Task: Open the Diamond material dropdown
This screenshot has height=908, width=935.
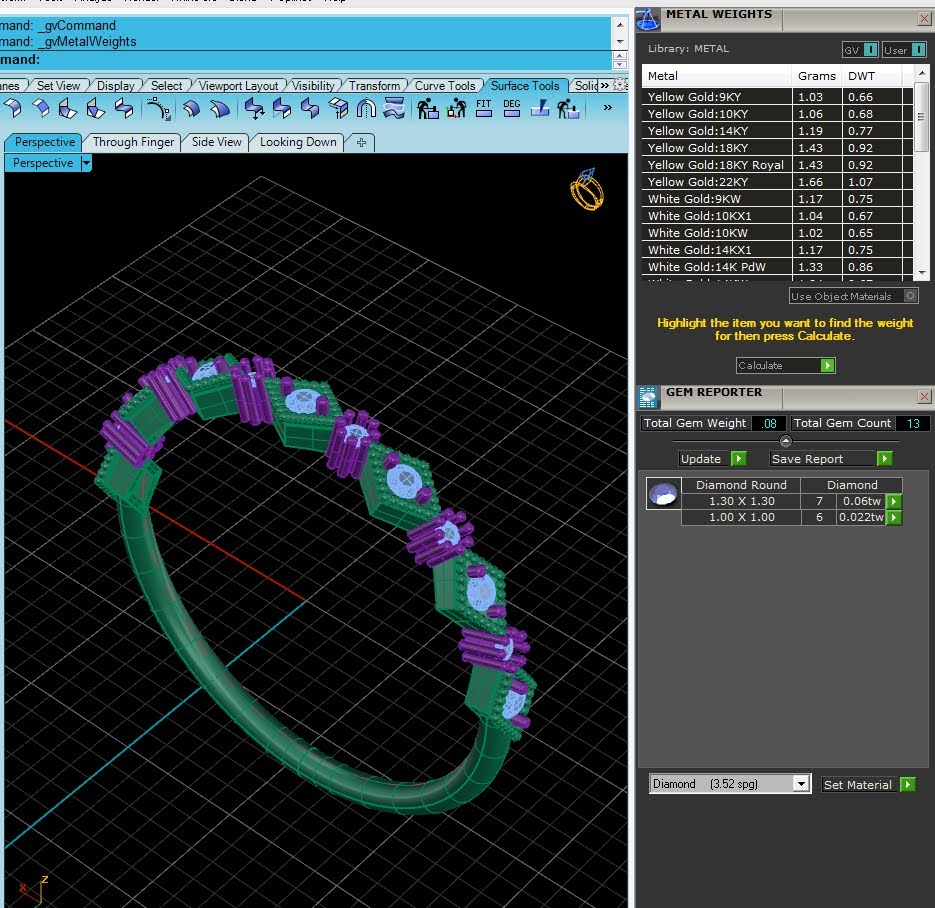Action: point(801,783)
